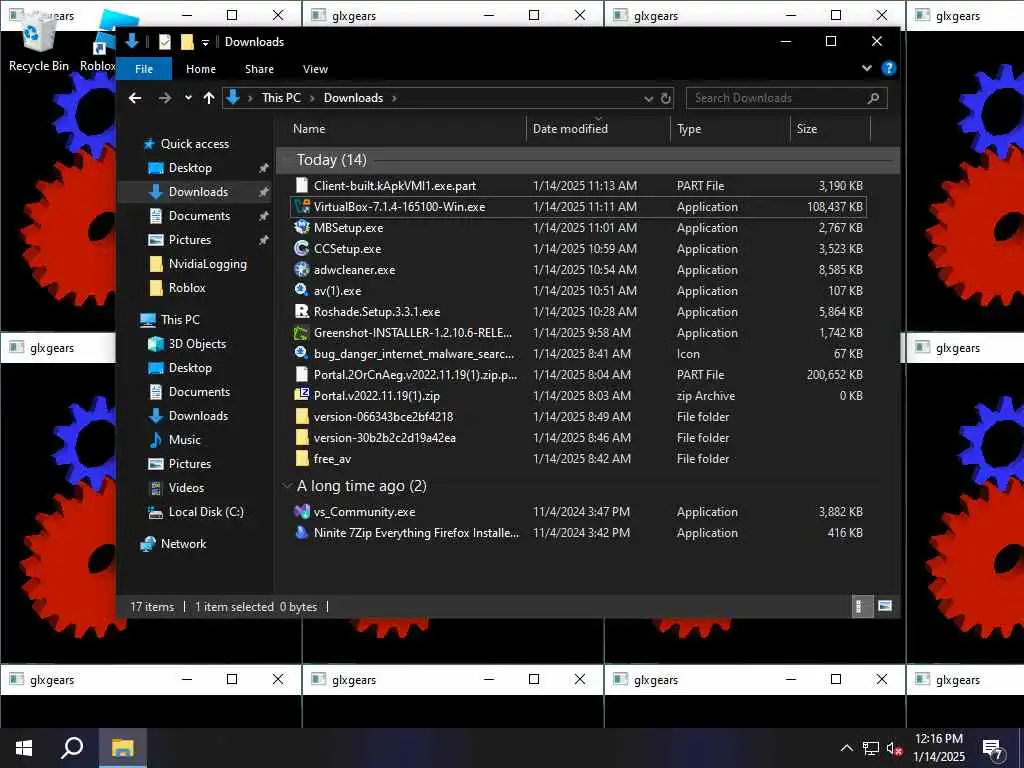This screenshot has height=768, width=1024.
Task: Click chevron after This PC in address bar
Action: coord(312,98)
